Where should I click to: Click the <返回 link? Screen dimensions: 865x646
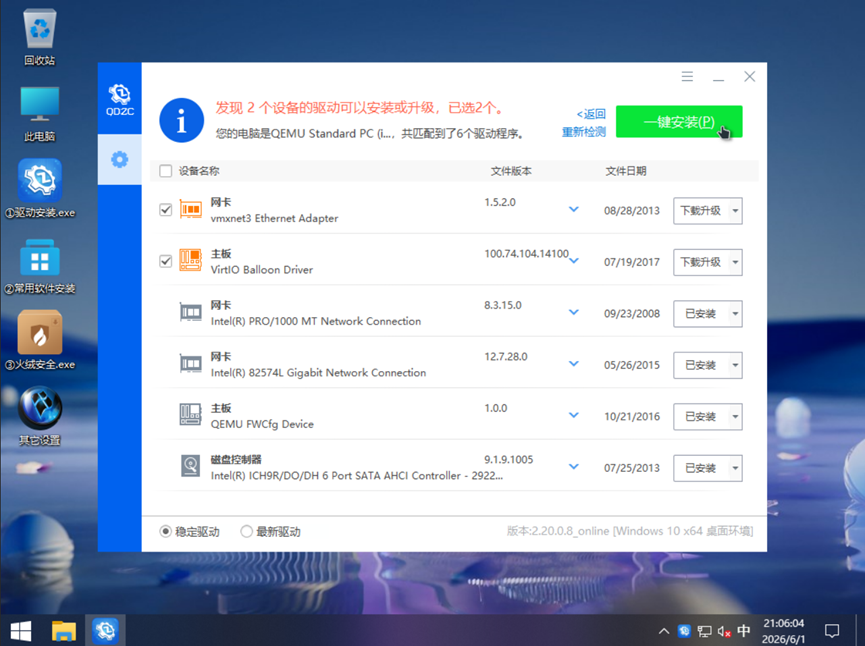click(x=591, y=114)
